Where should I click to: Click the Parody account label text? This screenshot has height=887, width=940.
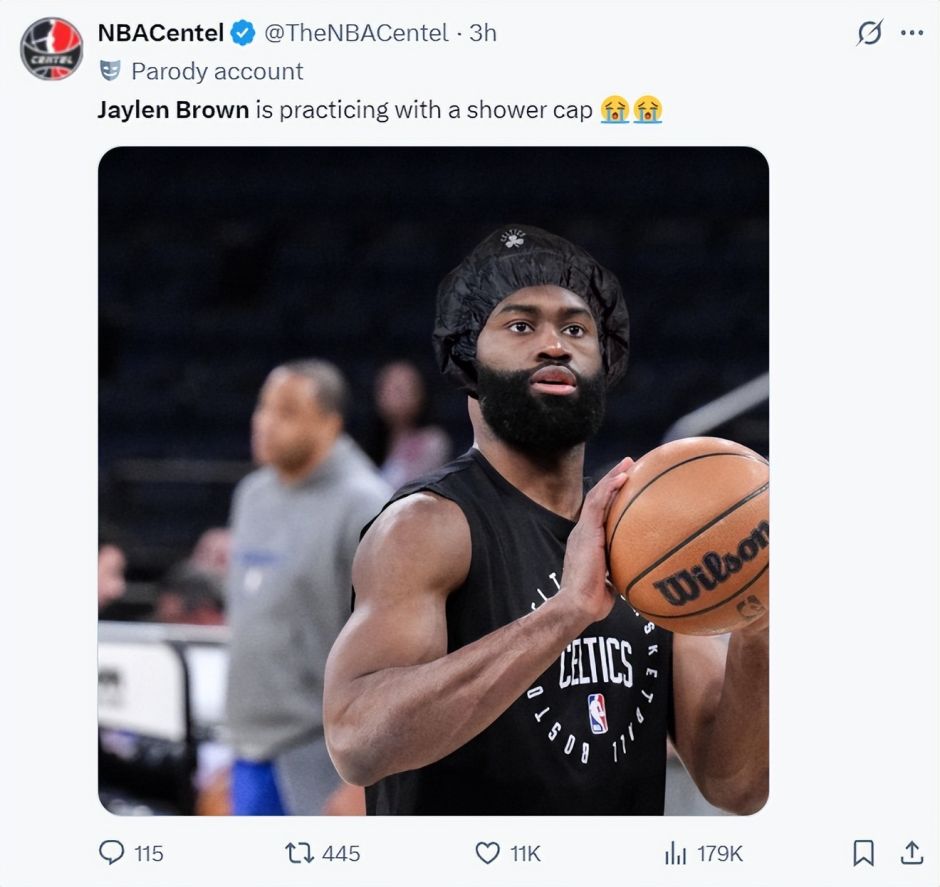tap(217, 71)
